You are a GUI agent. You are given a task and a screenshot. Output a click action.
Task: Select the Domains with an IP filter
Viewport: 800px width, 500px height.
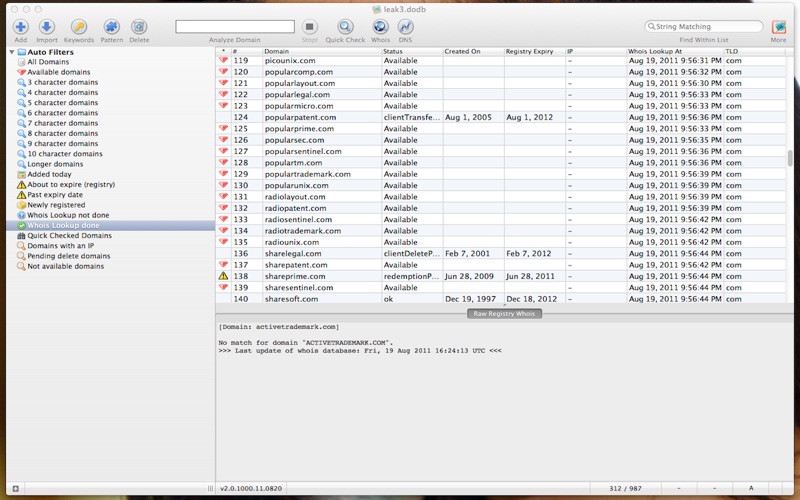(x=60, y=245)
